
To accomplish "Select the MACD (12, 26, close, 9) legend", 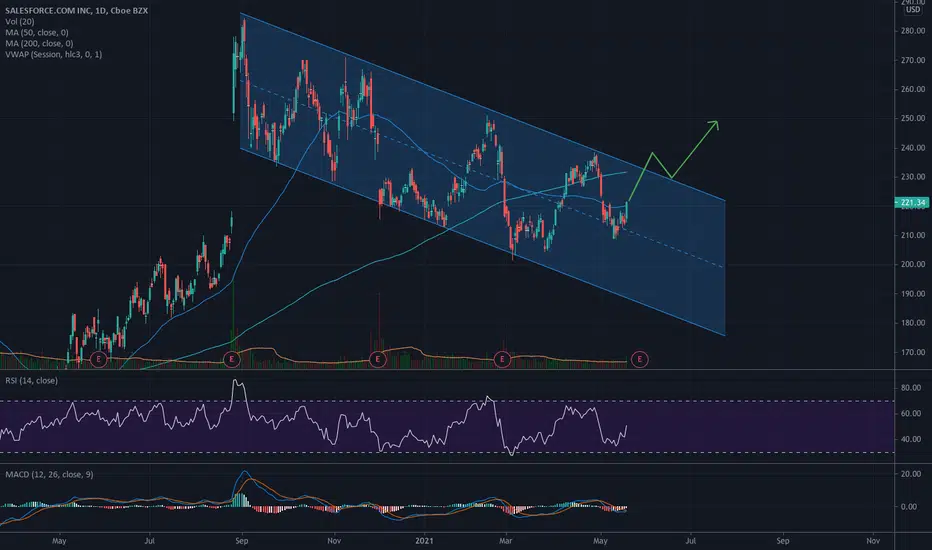I will (49, 474).
